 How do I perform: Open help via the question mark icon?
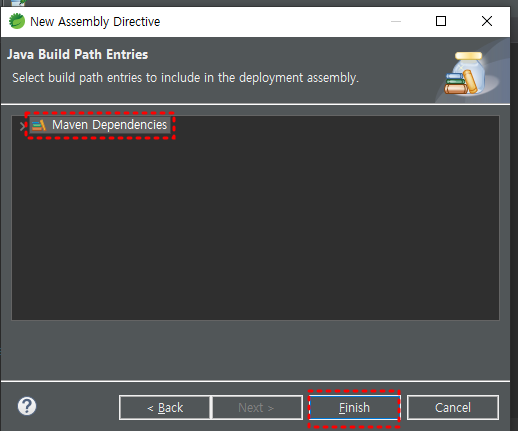pyautogui.click(x=27, y=406)
